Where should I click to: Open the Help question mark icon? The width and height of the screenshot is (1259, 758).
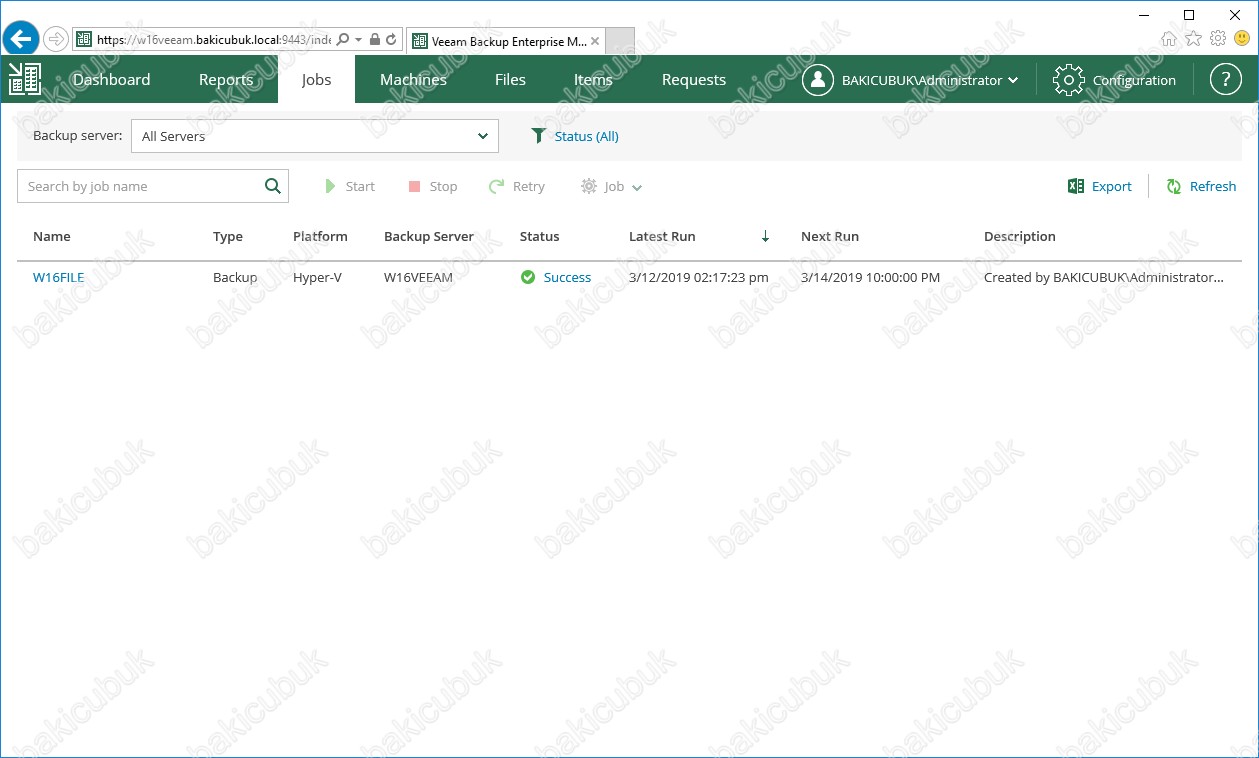[1225, 80]
